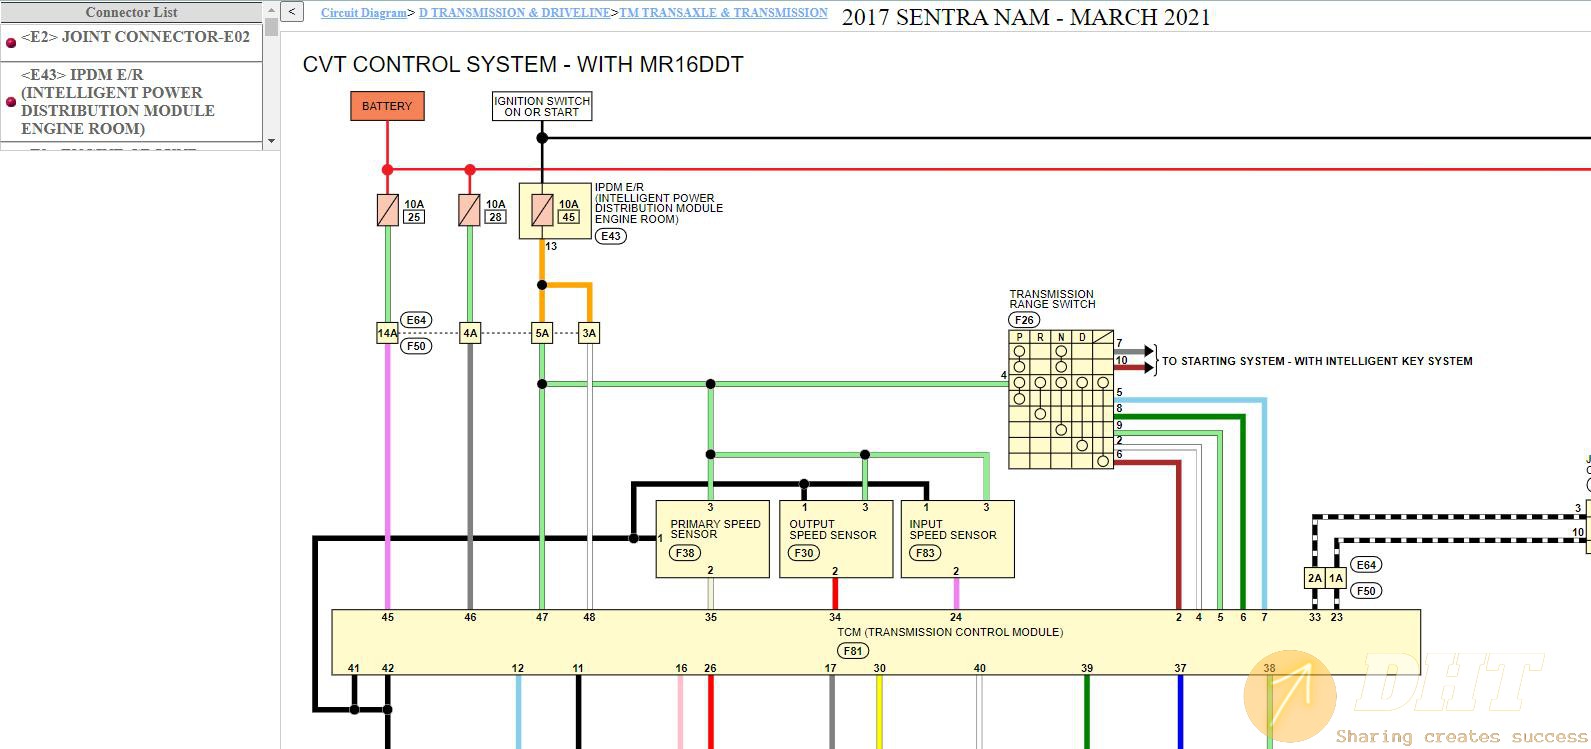
Task: Click the F38 connector label
Action: (x=685, y=552)
